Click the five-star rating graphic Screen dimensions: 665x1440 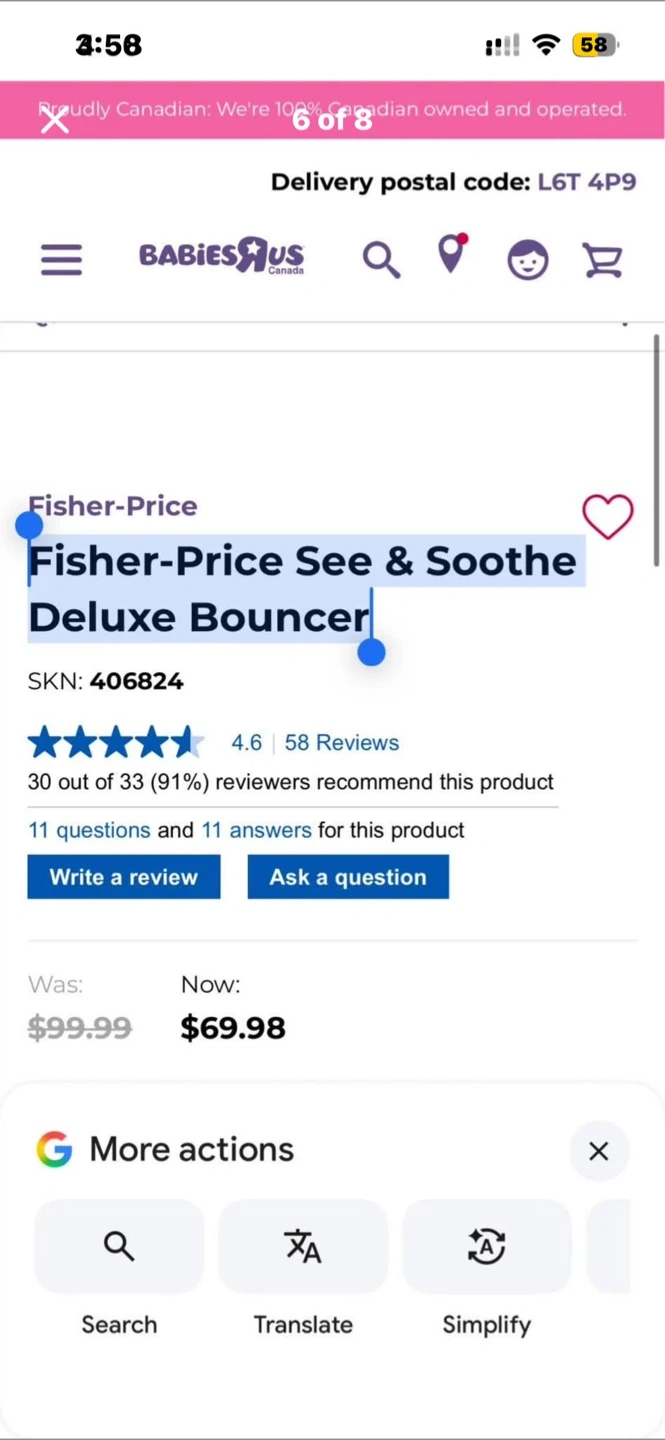pos(115,743)
